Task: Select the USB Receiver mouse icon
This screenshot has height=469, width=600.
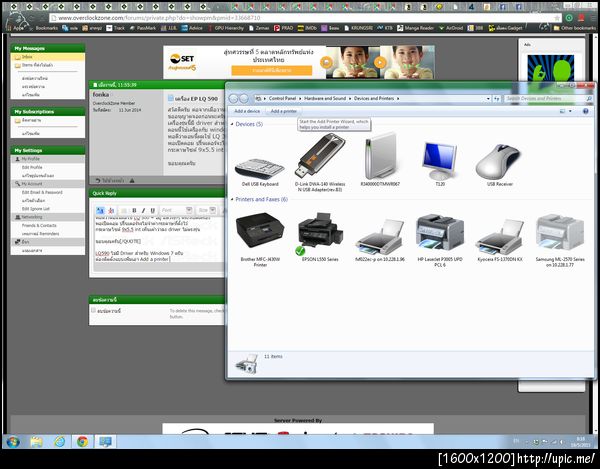Action: pyautogui.click(x=499, y=163)
